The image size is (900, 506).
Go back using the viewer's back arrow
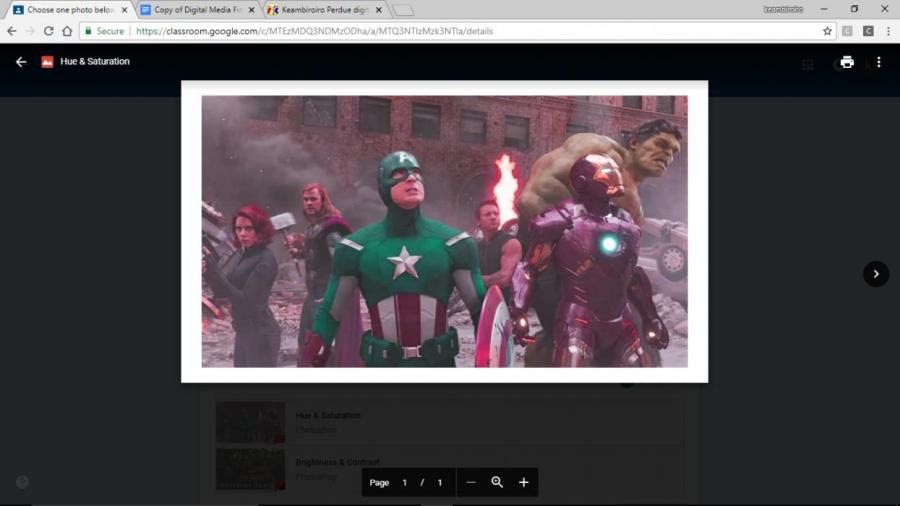click(21, 62)
